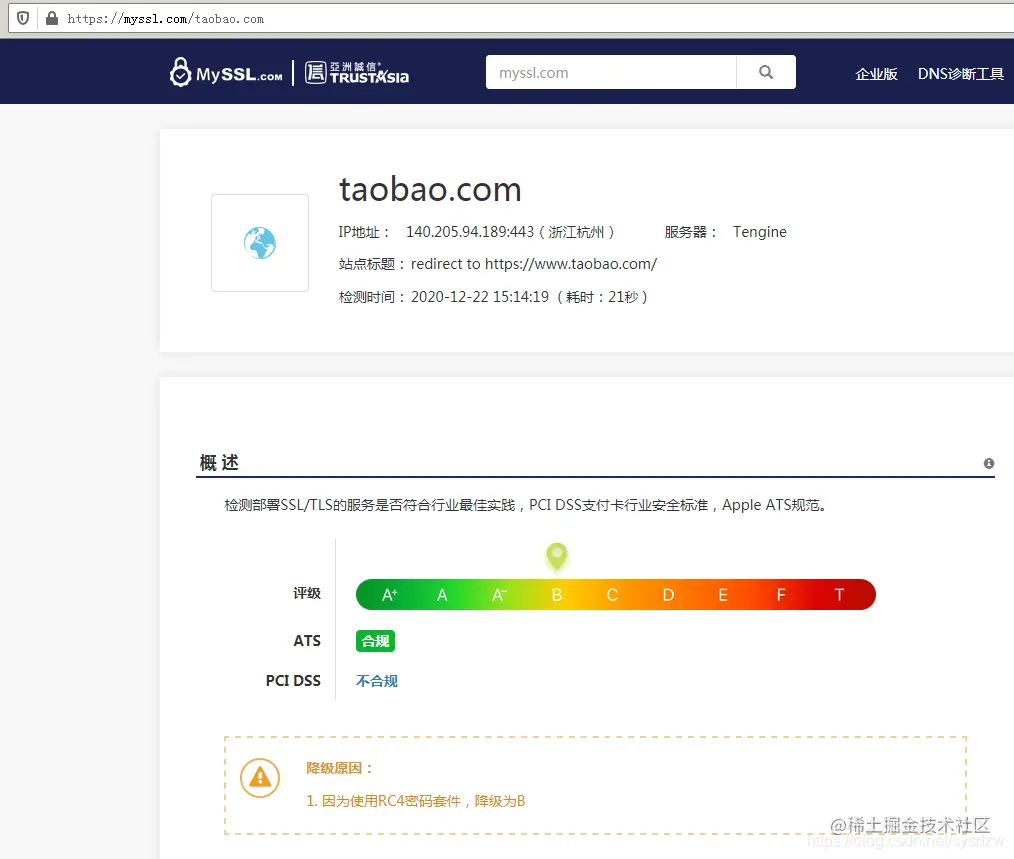This screenshot has width=1014, height=859.
Task: Click the 评级 row label
Action: pyautogui.click(x=307, y=593)
